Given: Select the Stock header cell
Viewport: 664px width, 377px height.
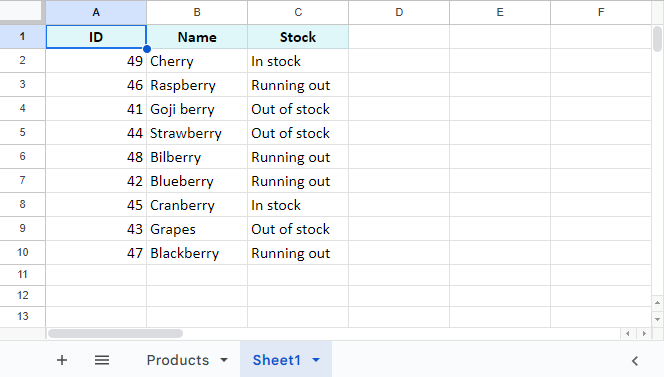Looking at the screenshot, I should 298,37.
